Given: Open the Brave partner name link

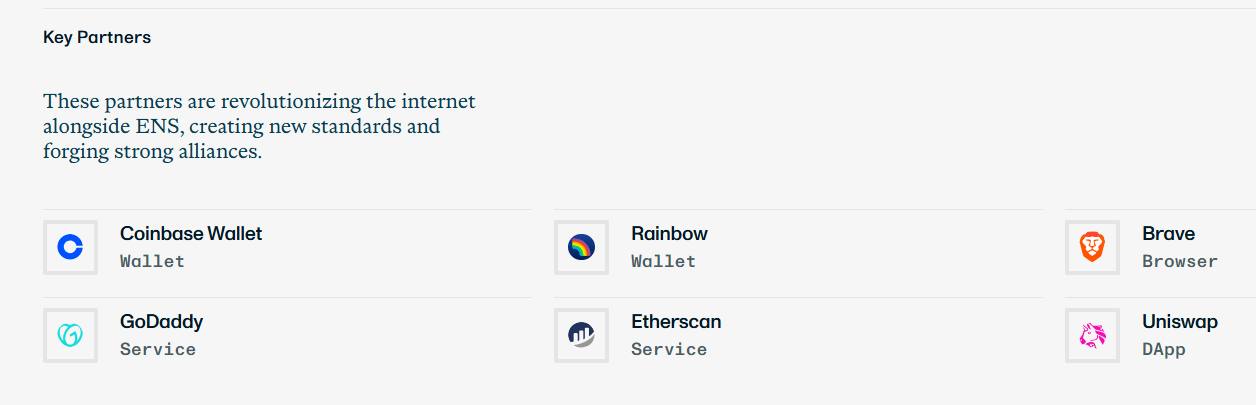Looking at the screenshot, I should coord(1168,234).
